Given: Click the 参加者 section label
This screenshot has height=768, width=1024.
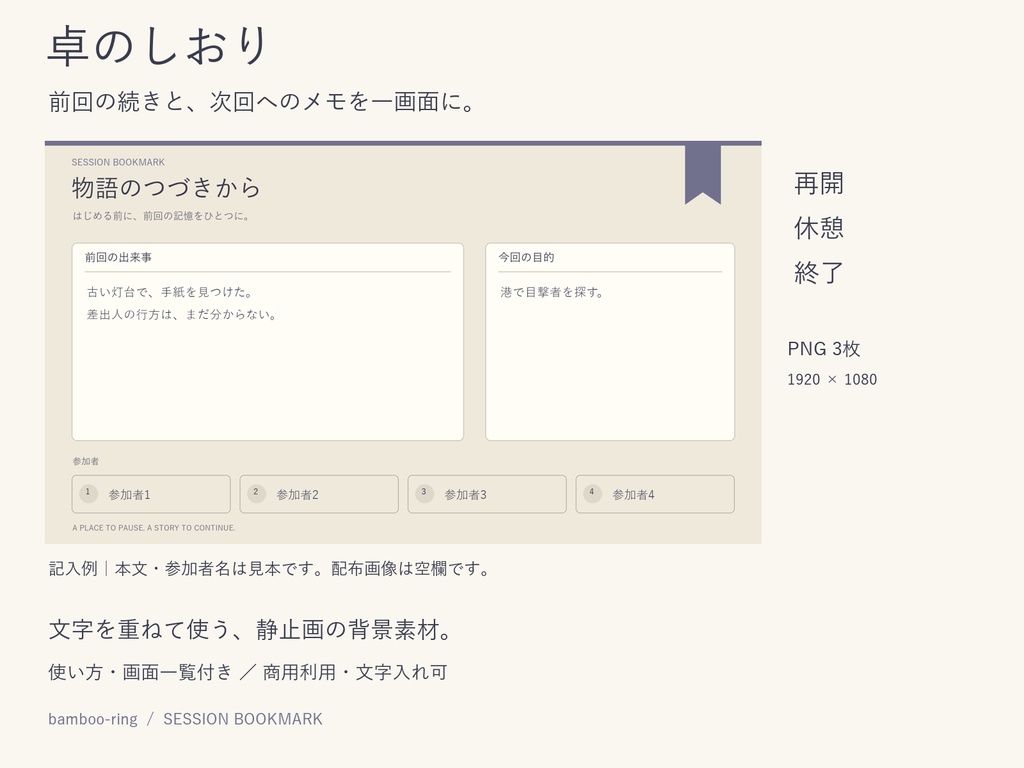Looking at the screenshot, I should pyautogui.click(x=86, y=461).
